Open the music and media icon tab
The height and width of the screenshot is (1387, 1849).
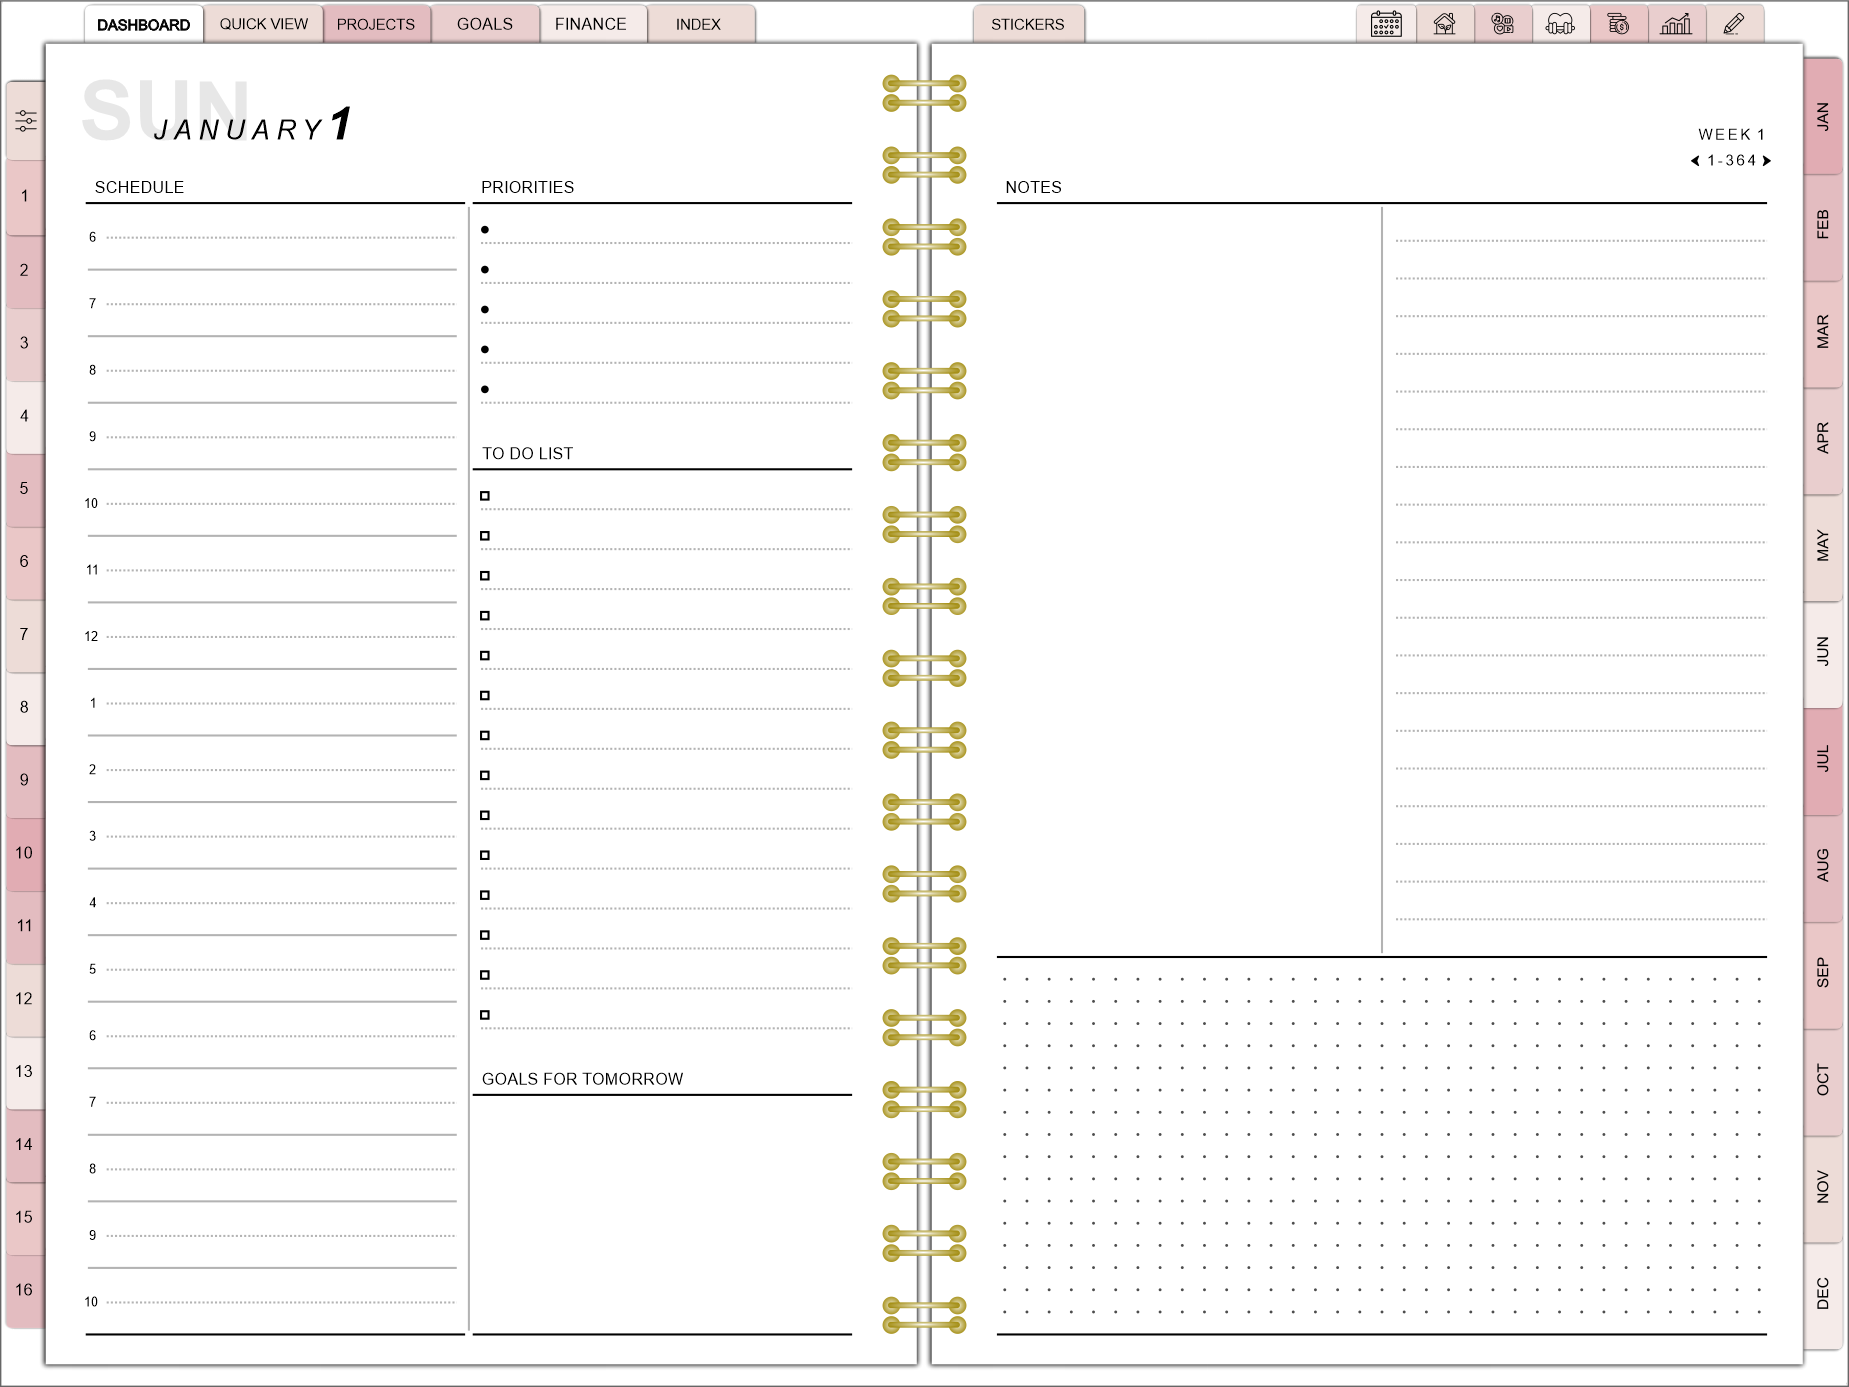(x=1502, y=24)
